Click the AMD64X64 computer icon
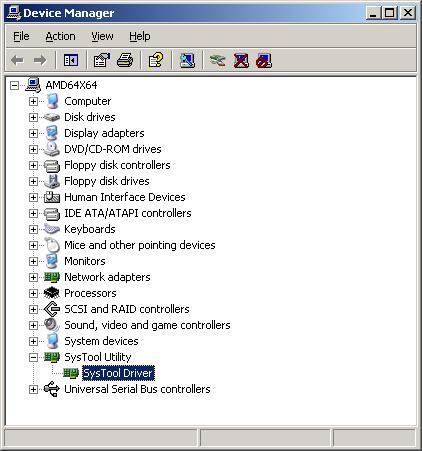 point(33,85)
